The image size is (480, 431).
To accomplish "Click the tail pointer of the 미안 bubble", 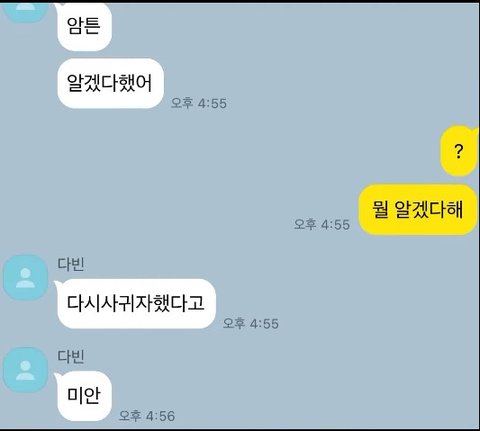I will (57, 376).
